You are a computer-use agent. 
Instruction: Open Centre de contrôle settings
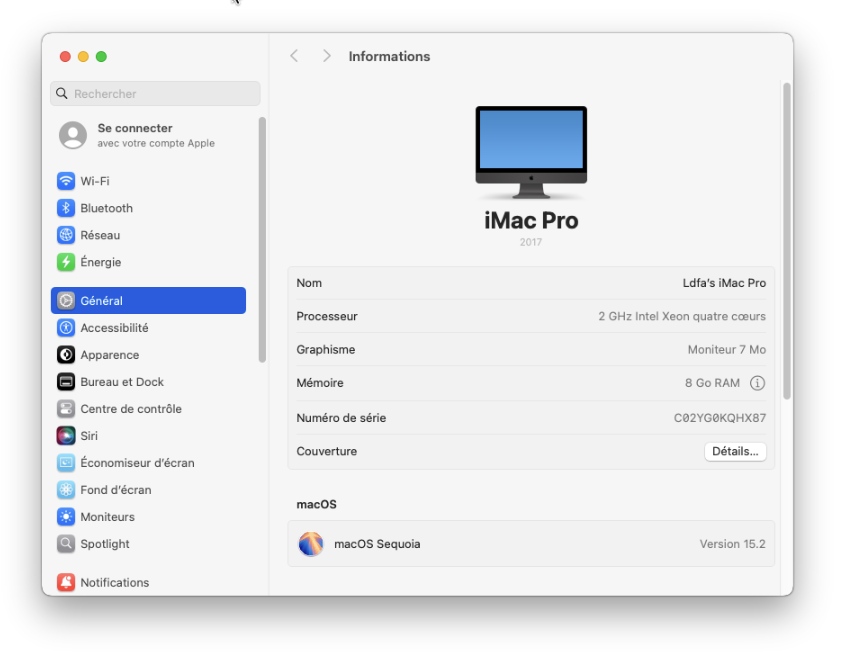point(148,409)
